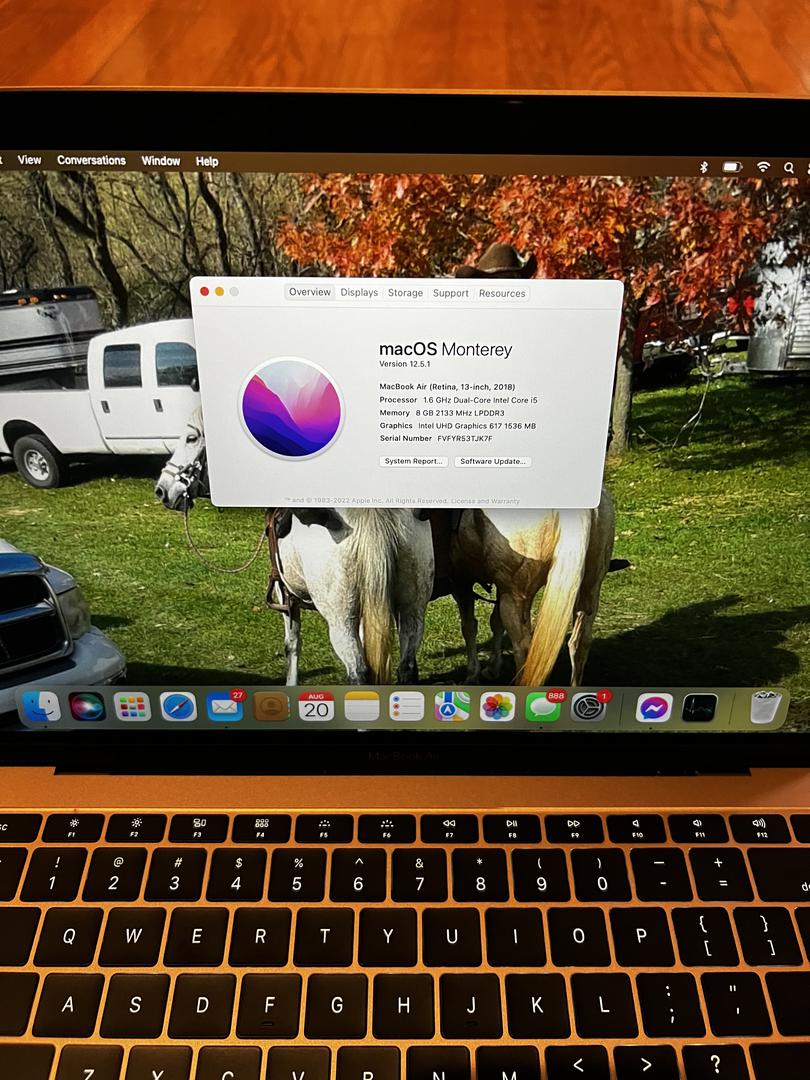This screenshot has height=1080, width=810.
Task: Click the Bluetooth status icon
Action: tap(704, 167)
